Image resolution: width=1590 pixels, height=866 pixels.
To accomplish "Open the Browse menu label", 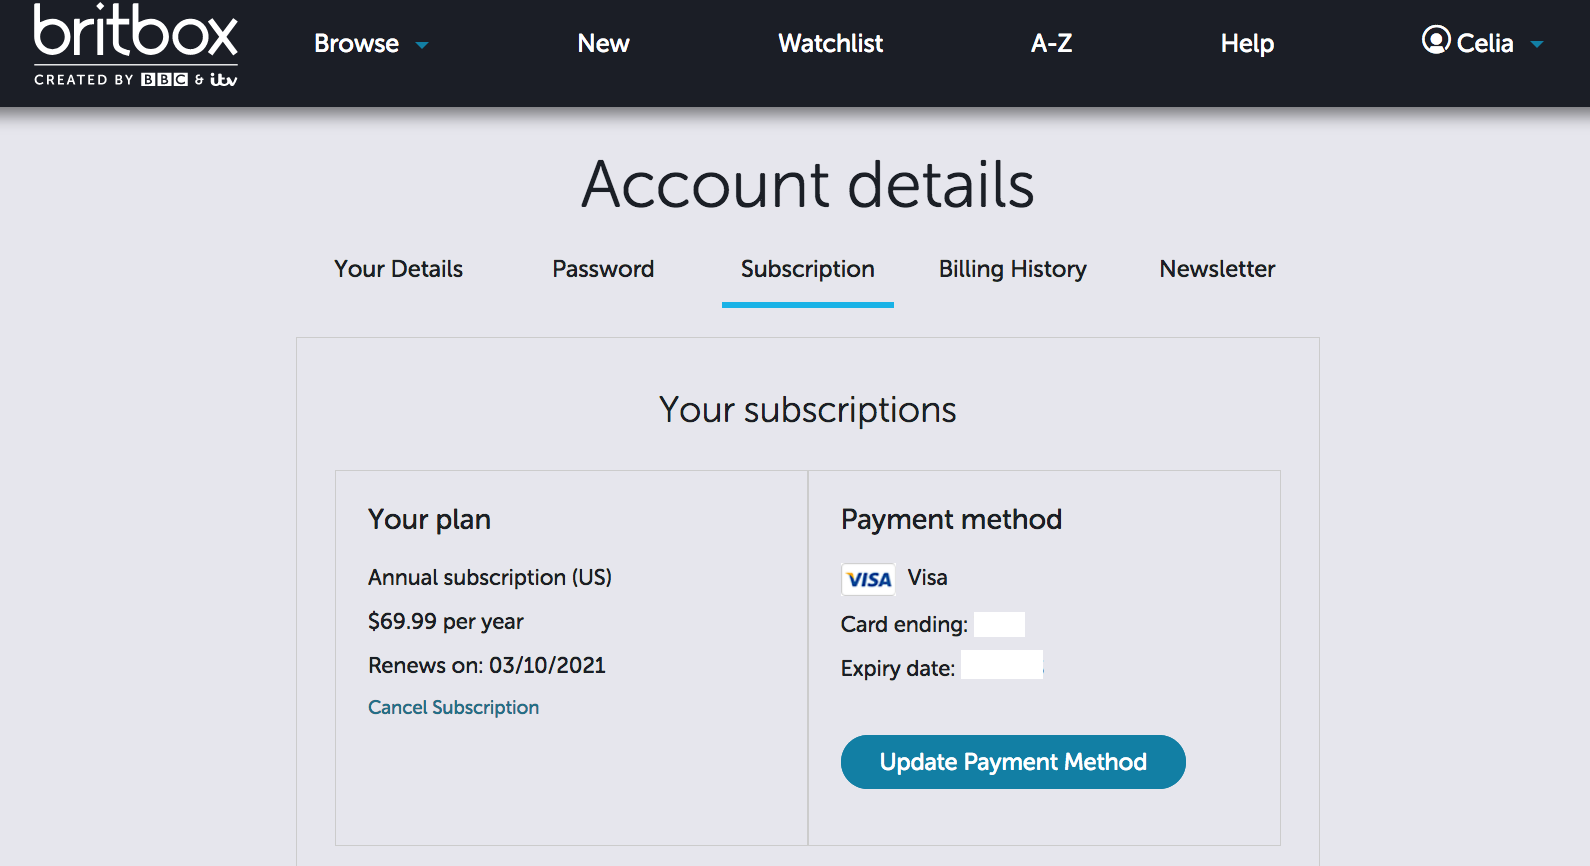I will tap(356, 44).
